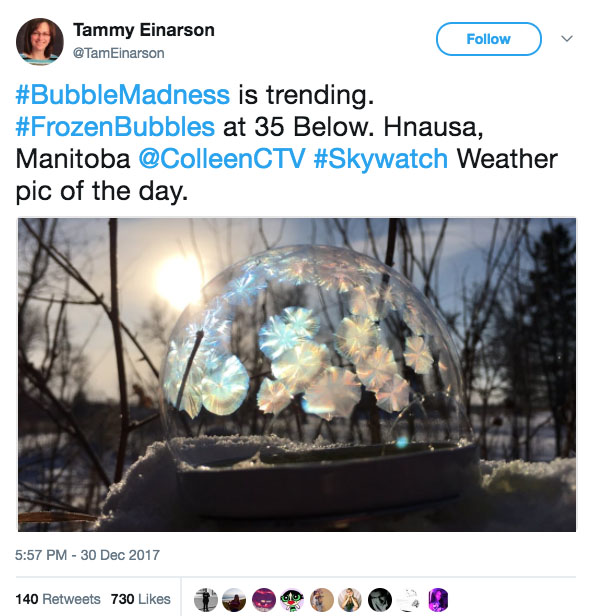This screenshot has width=608, height=616.
Task: Open the avatar showing a person facing a lake
Action: coord(234,600)
